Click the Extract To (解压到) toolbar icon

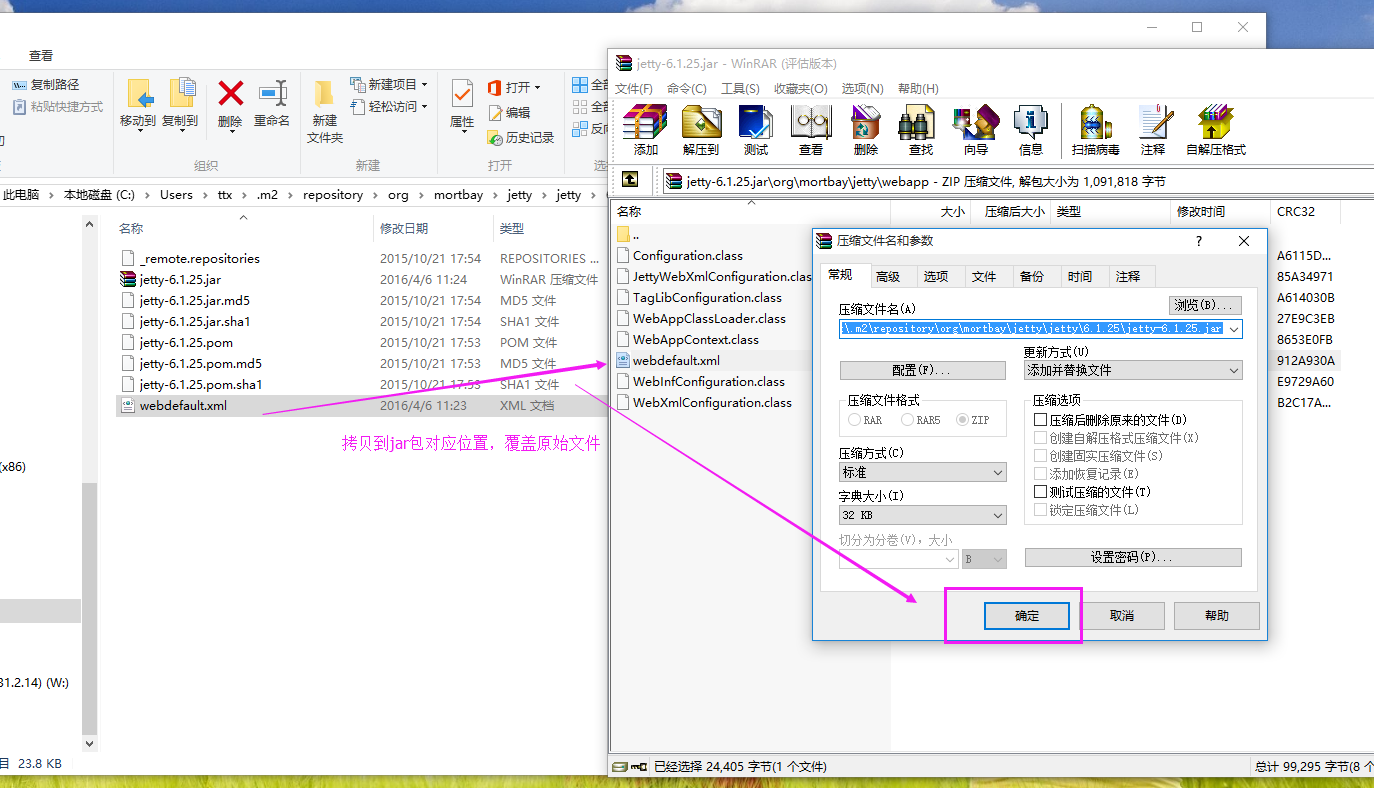(701, 123)
